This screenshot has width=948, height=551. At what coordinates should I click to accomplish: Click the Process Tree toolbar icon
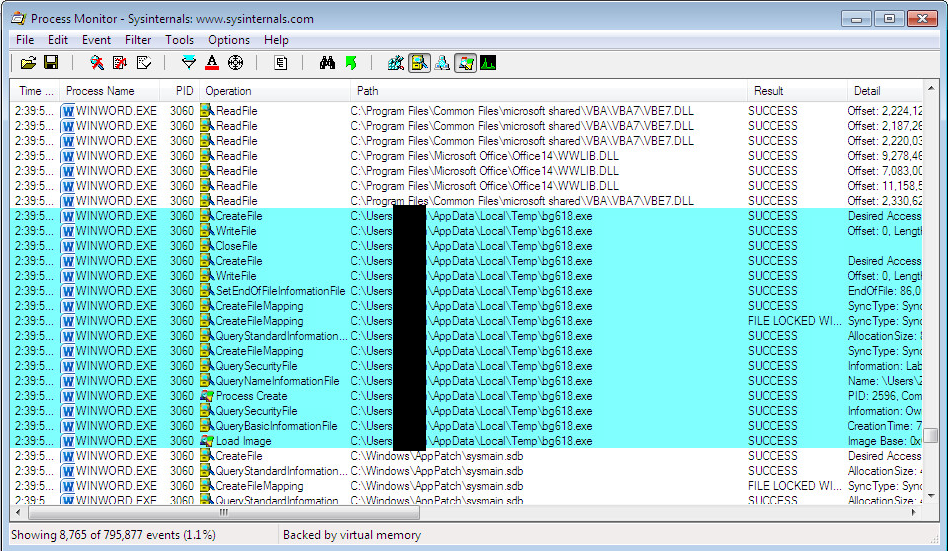[x=281, y=63]
